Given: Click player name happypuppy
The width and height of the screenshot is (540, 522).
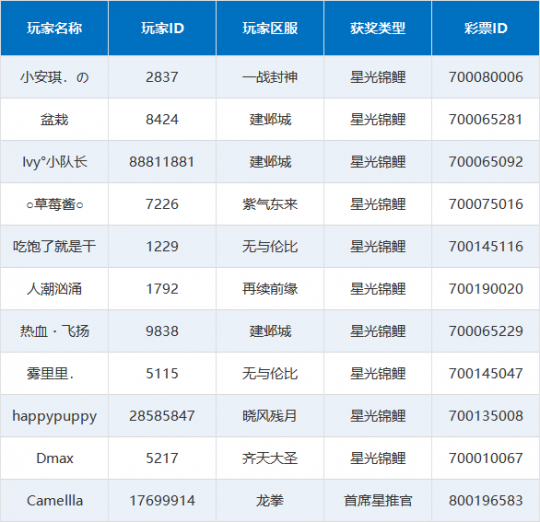Looking at the screenshot, I should click(54, 416).
